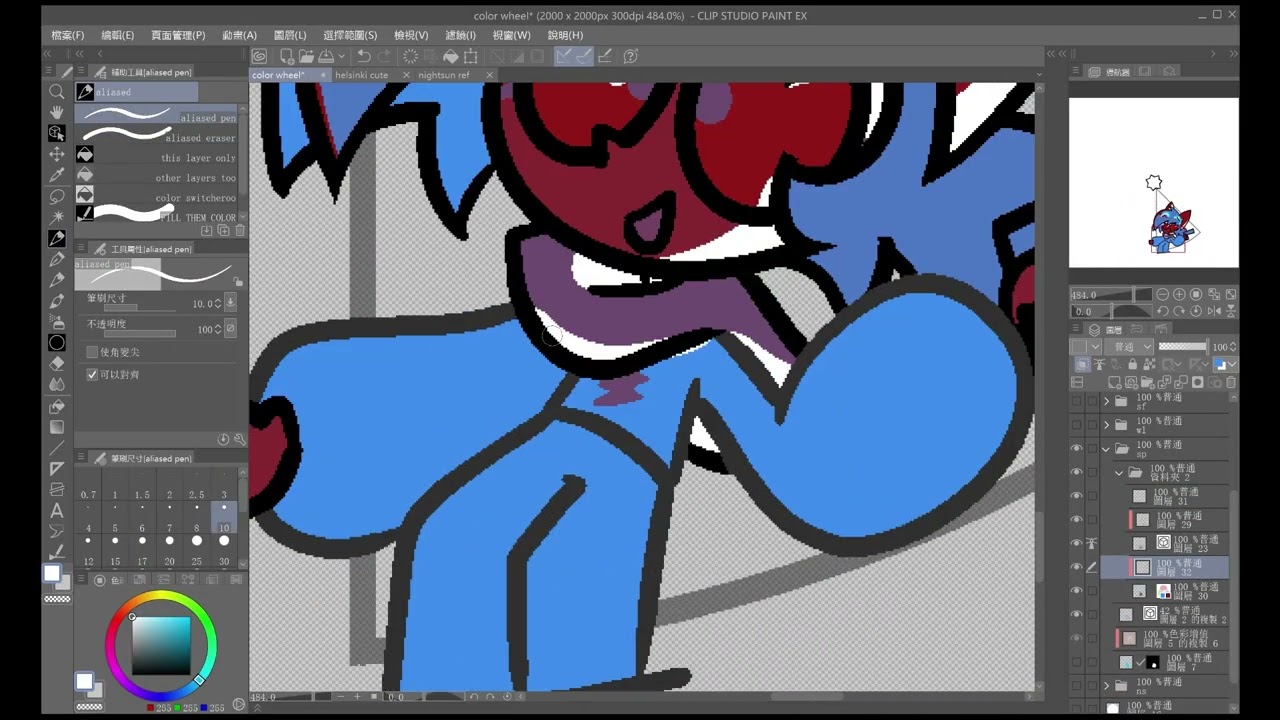The image size is (1280, 720).
Task: Select the 圖層 30 layer row
Action: [x=1165, y=591]
